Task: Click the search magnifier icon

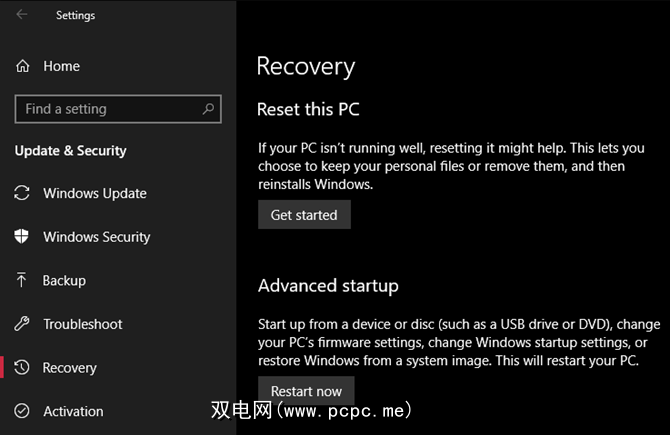Action: pyautogui.click(x=208, y=109)
